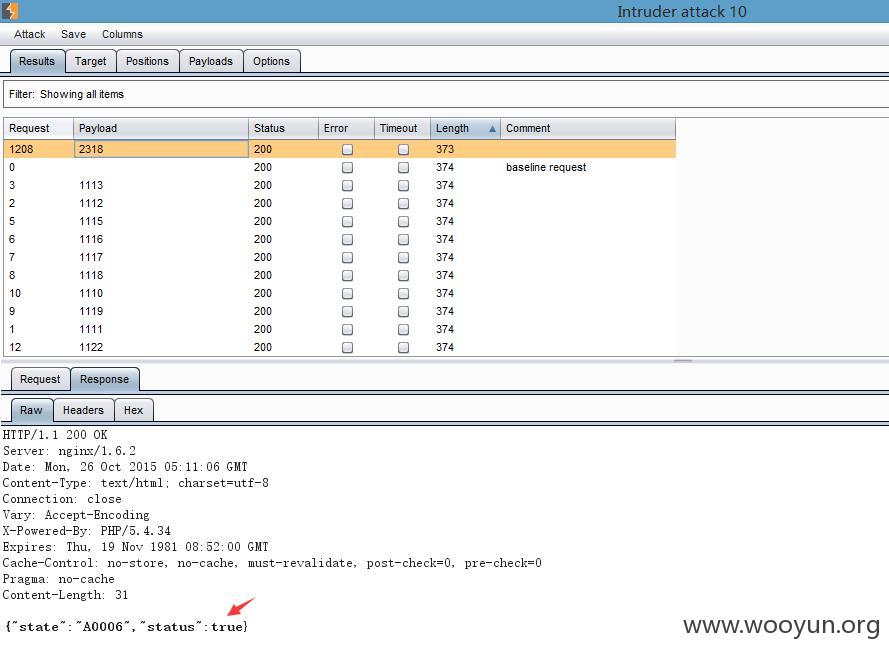Screen dimensions: 889x654
Task: Sort by the Error column header
Action: [346, 128]
